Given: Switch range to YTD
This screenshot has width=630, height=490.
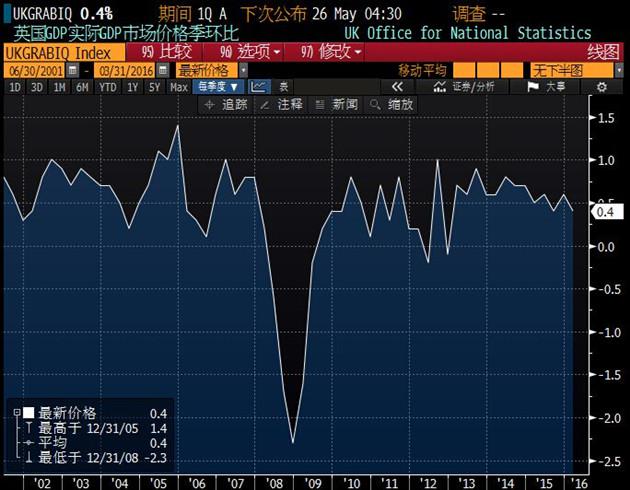Looking at the screenshot, I should point(107,87).
